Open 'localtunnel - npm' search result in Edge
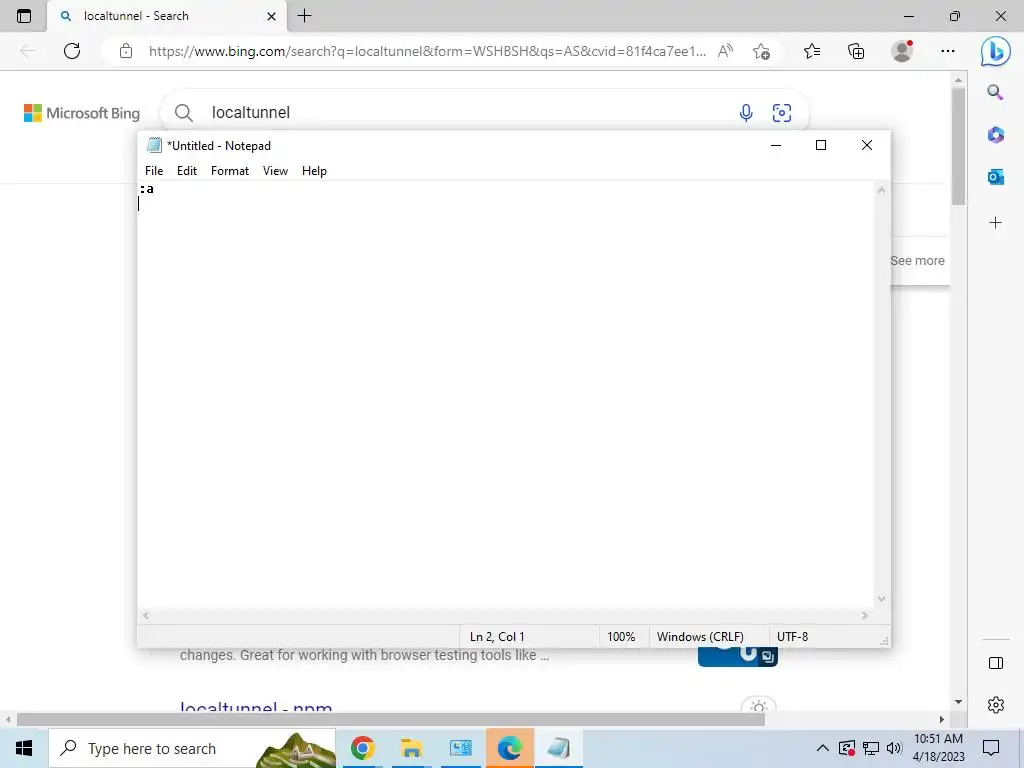This screenshot has width=1024, height=768. click(x=255, y=706)
